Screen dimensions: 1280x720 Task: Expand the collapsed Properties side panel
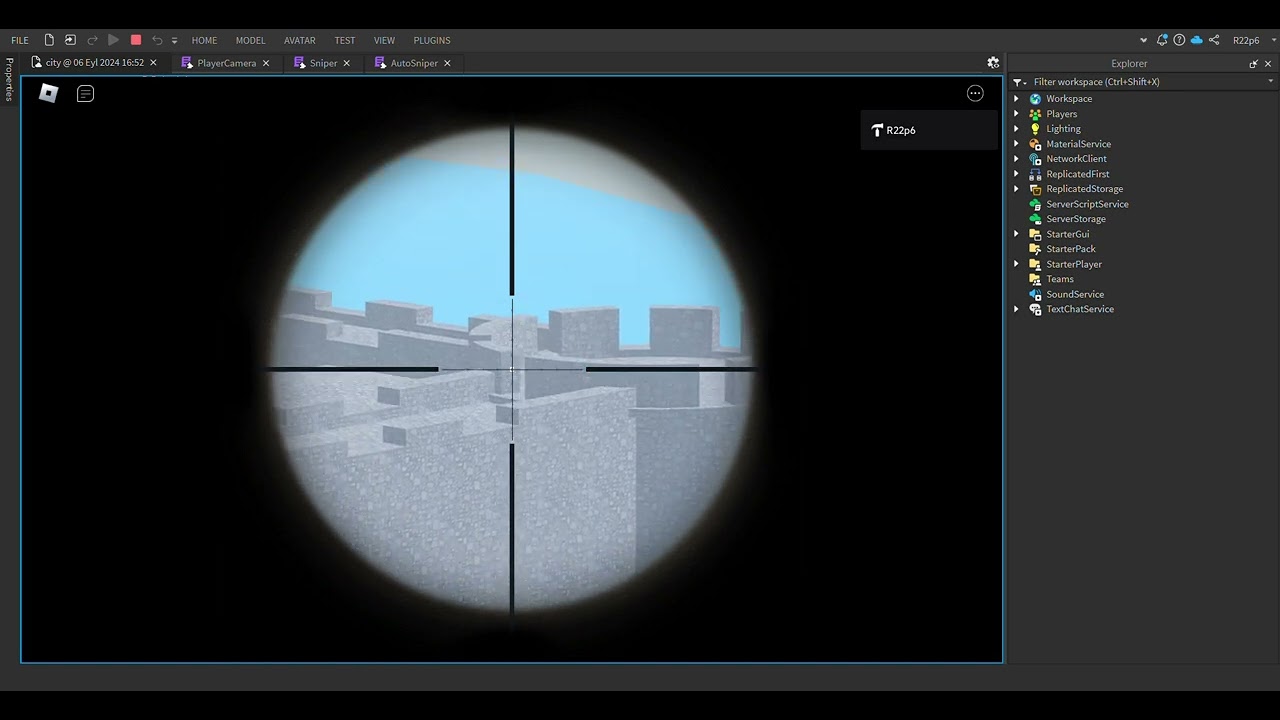[9, 79]
